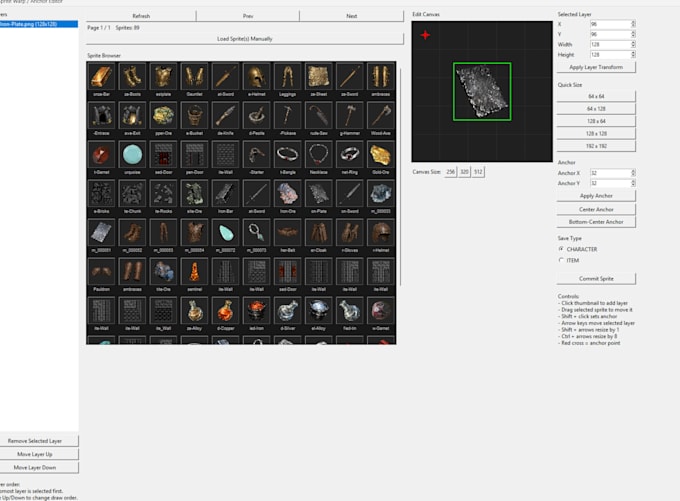Screen dimensions: 680x501
Task: Set canvas size to 256
Action: [451, 172]
